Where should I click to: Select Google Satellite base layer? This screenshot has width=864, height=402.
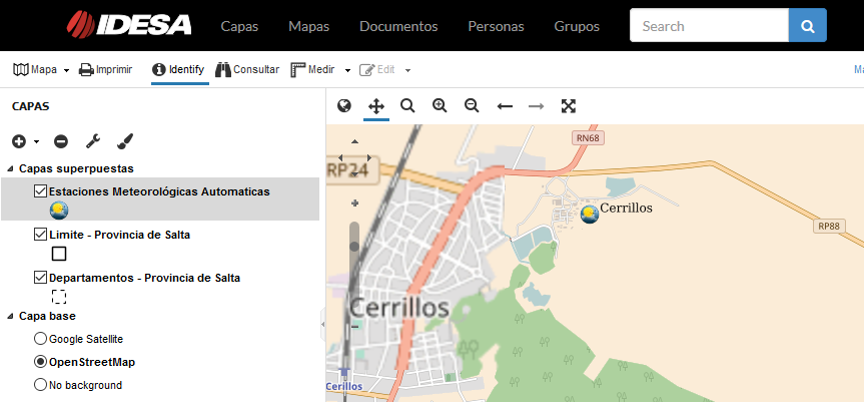(x=40, y=339)
